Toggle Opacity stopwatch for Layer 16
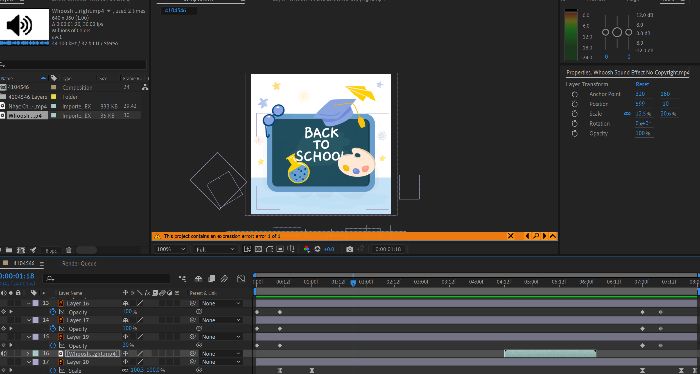 [53, 312]
